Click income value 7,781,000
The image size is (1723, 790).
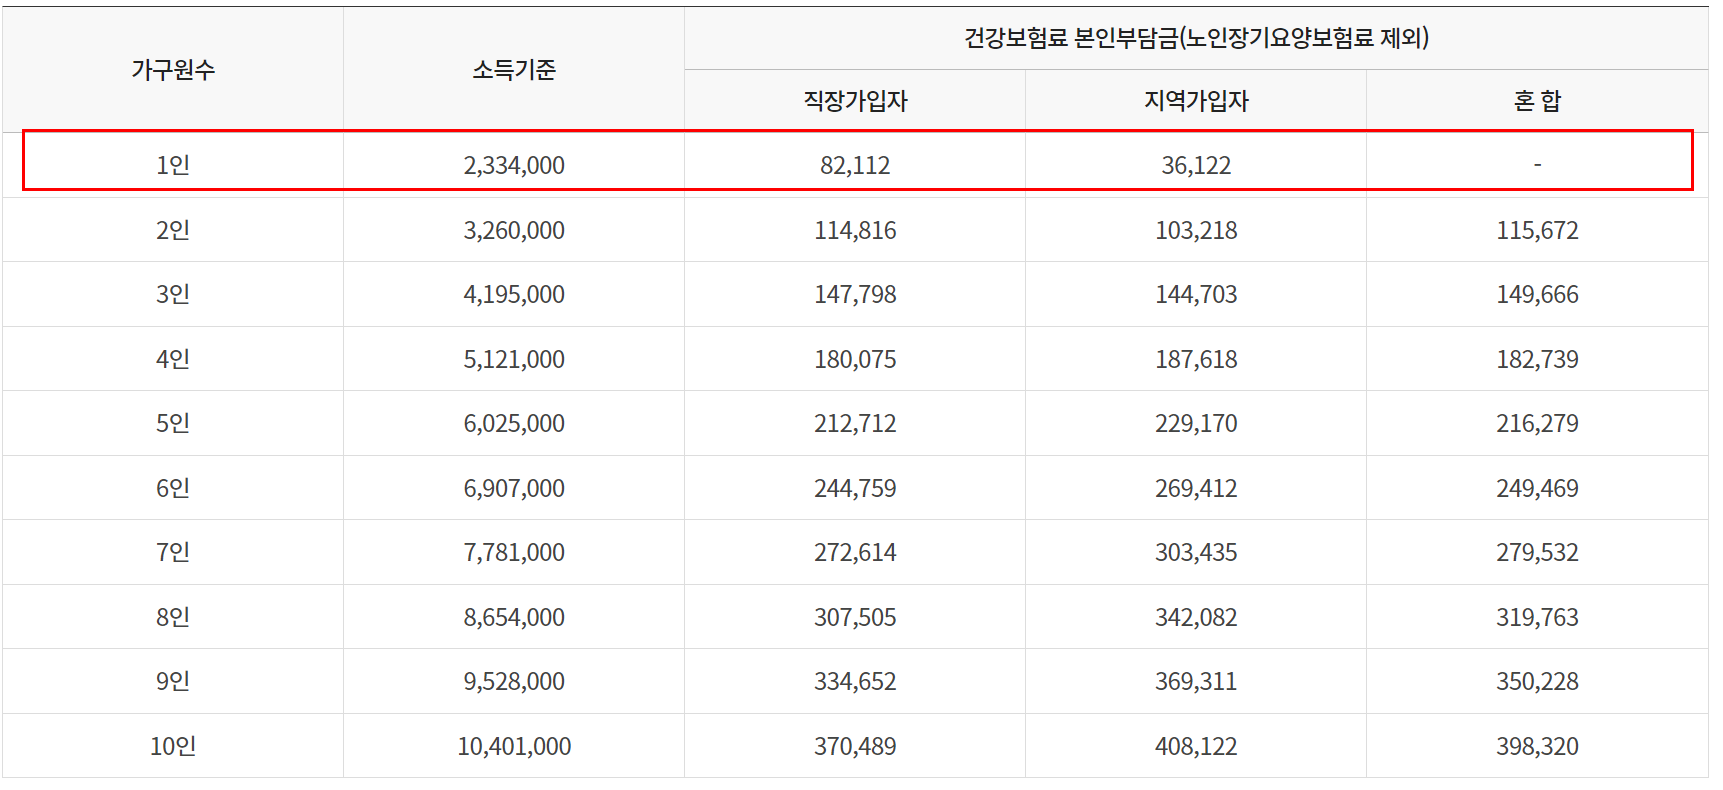[514, 552]
